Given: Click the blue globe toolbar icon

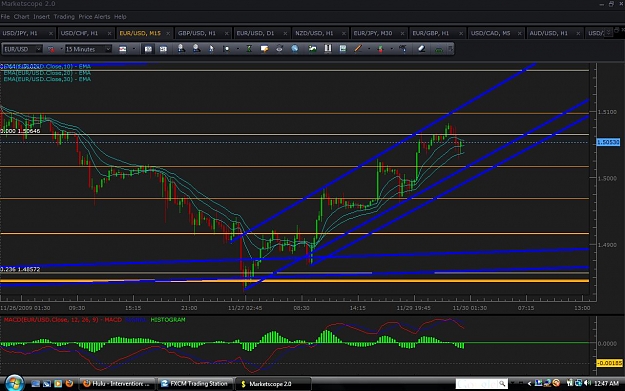Looking at the screenshot, I should click(x=295, y=49).
